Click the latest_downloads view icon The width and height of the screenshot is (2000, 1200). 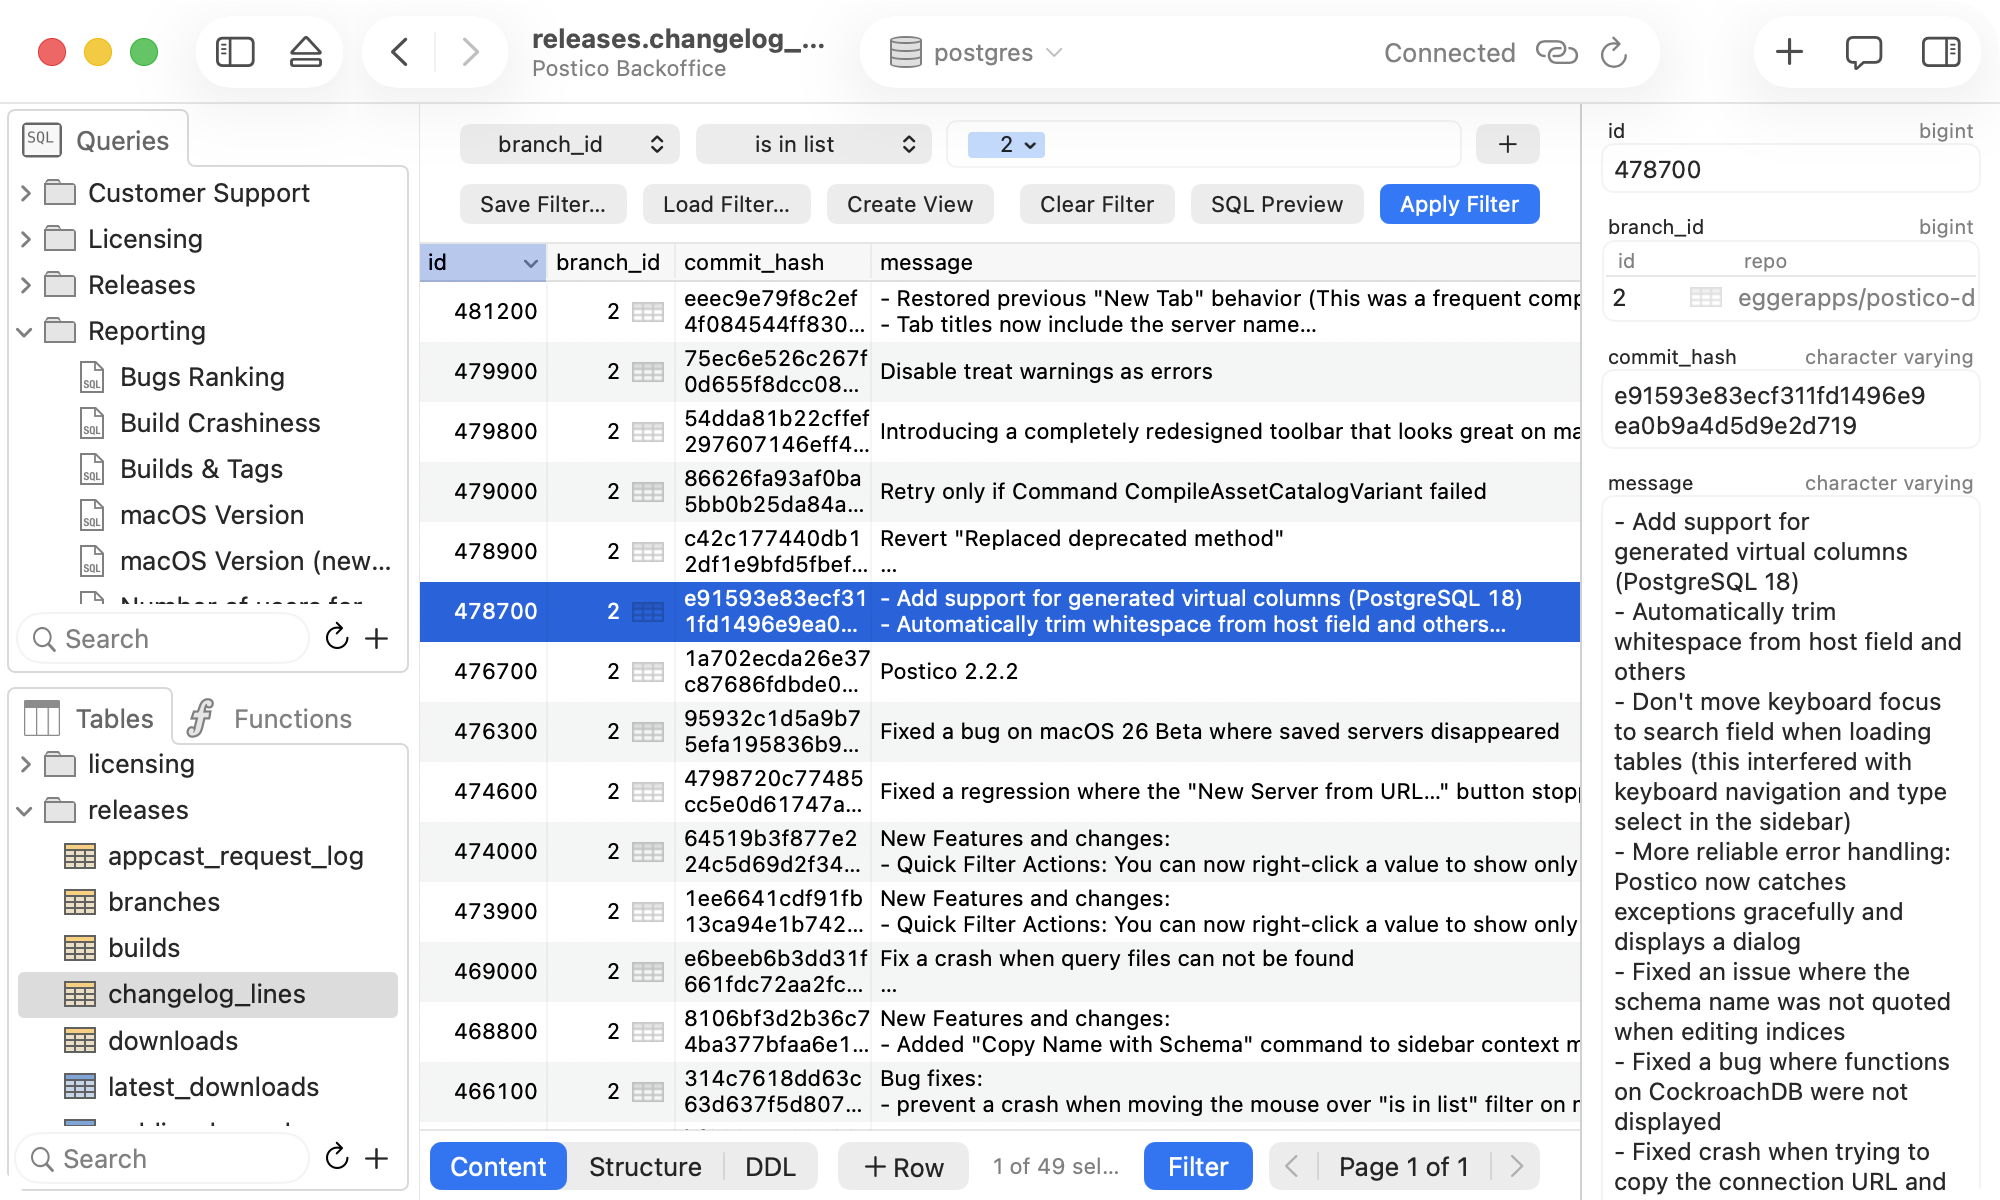click(x=80, y=1087)
